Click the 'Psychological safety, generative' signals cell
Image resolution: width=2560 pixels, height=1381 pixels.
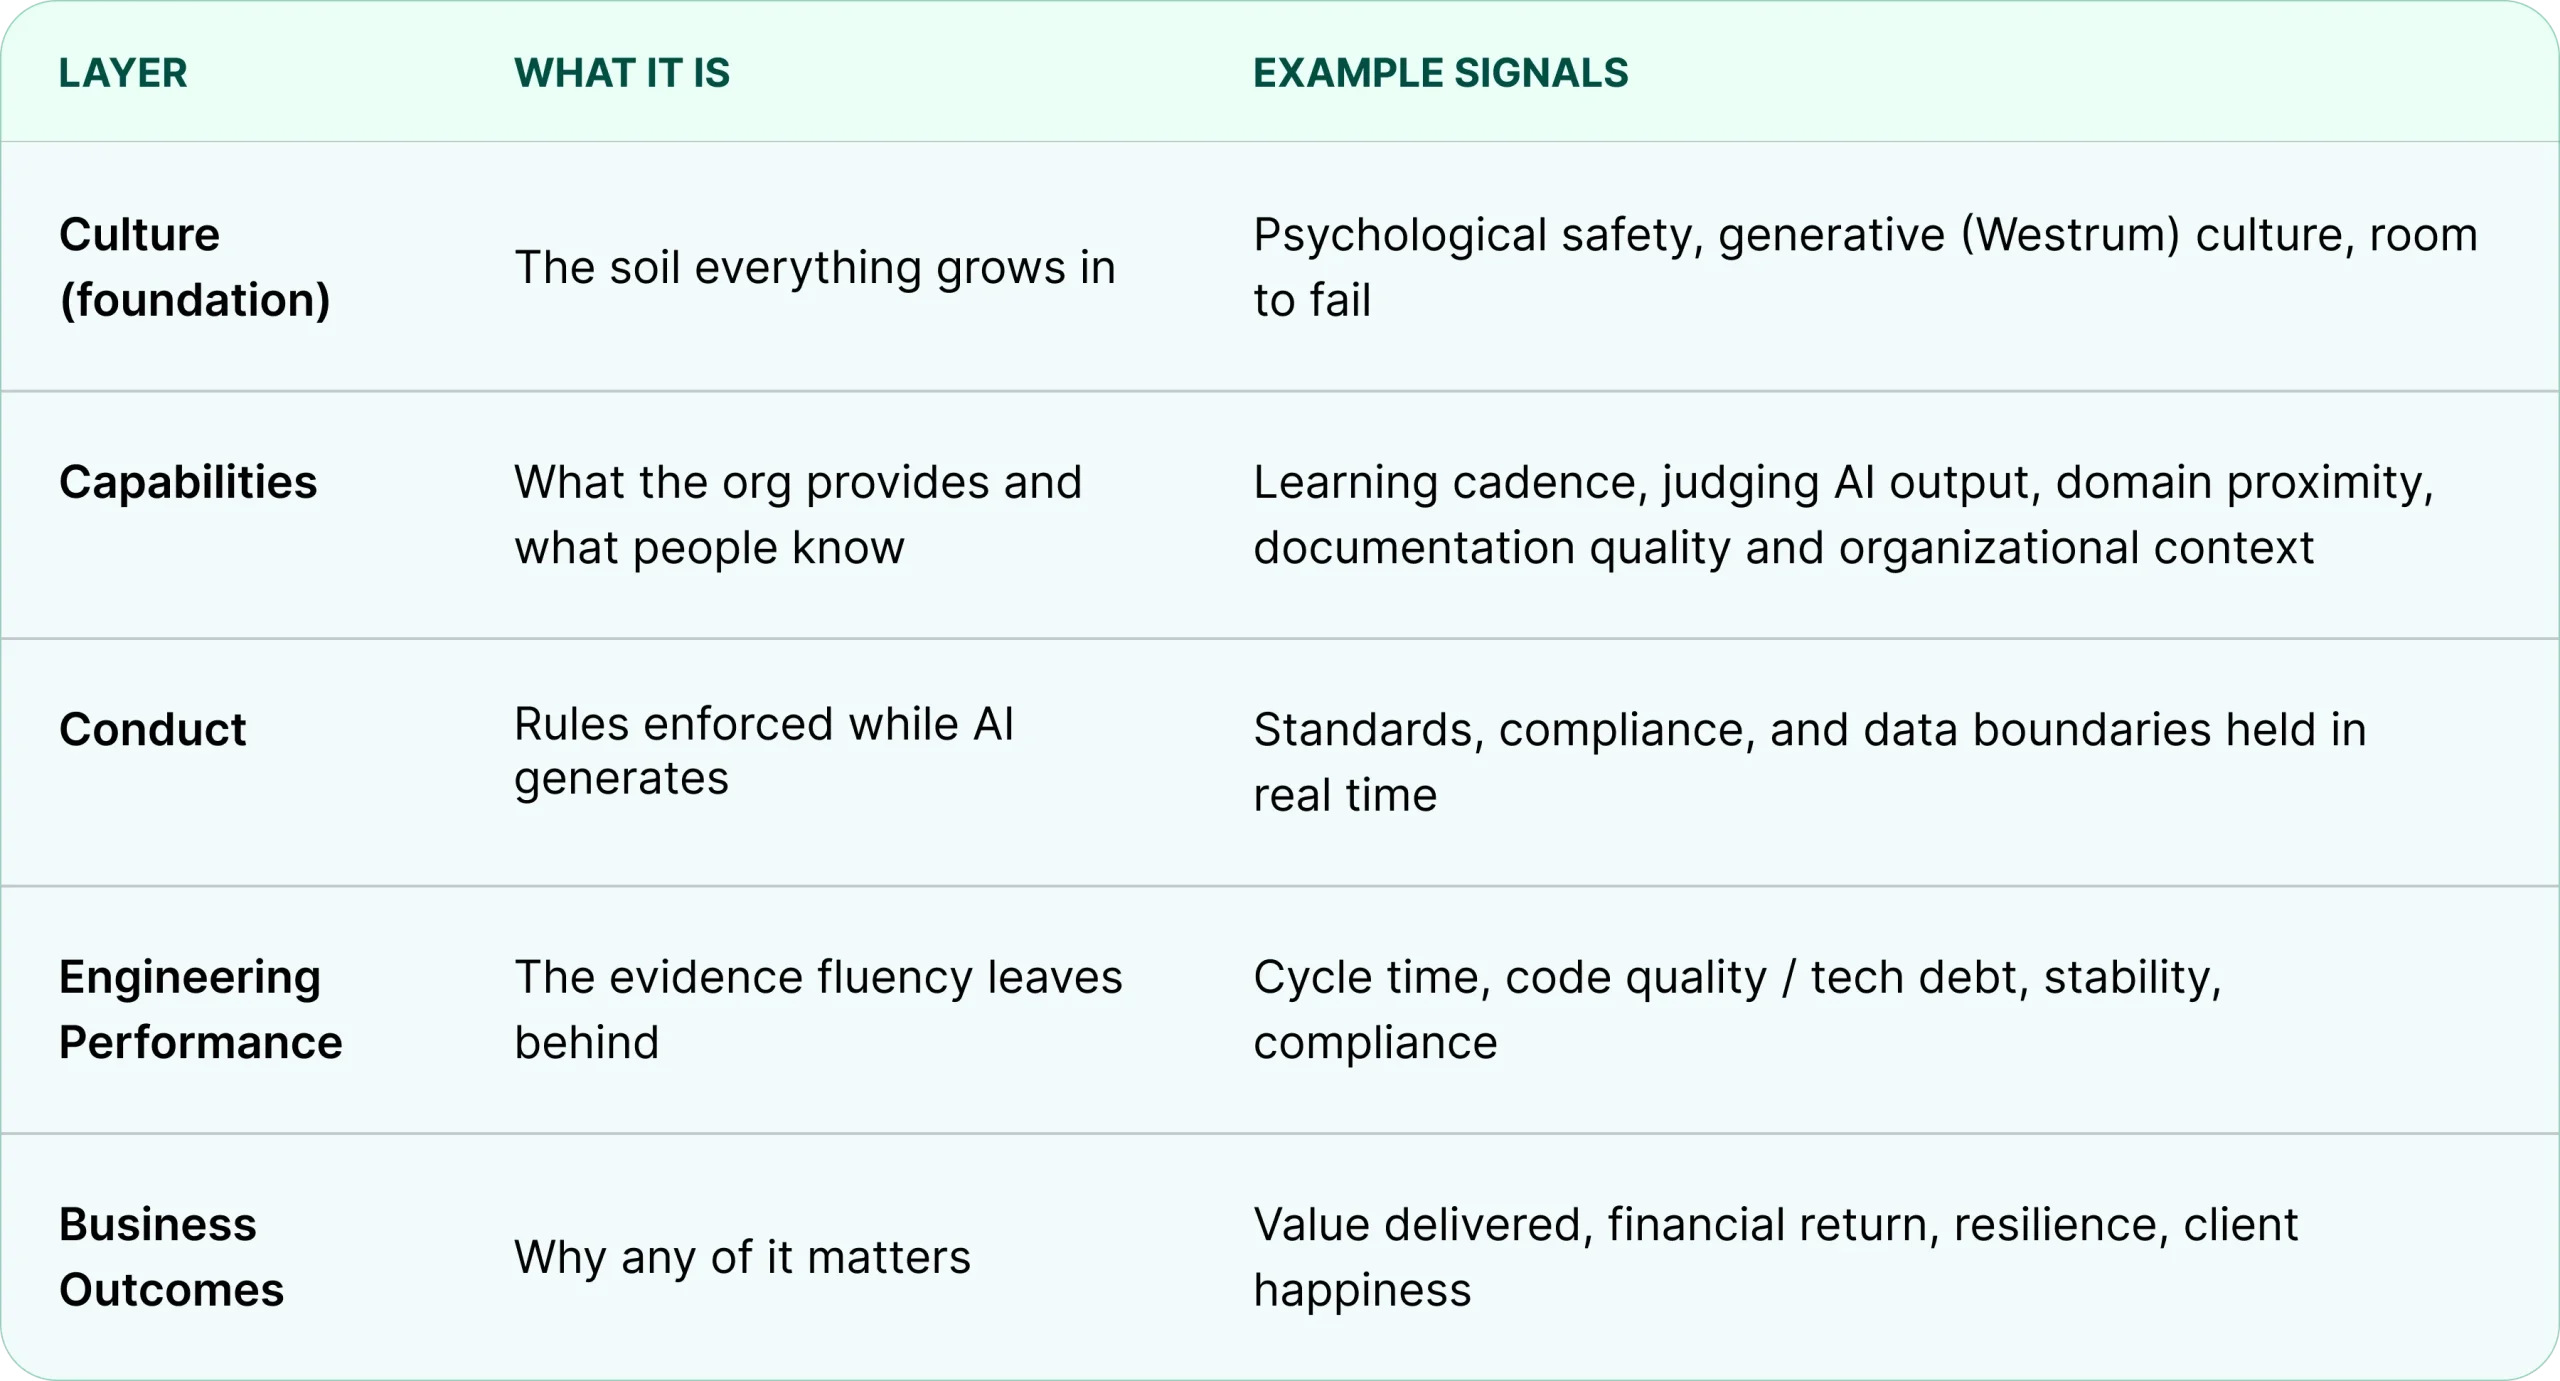tap(1866, 267)
